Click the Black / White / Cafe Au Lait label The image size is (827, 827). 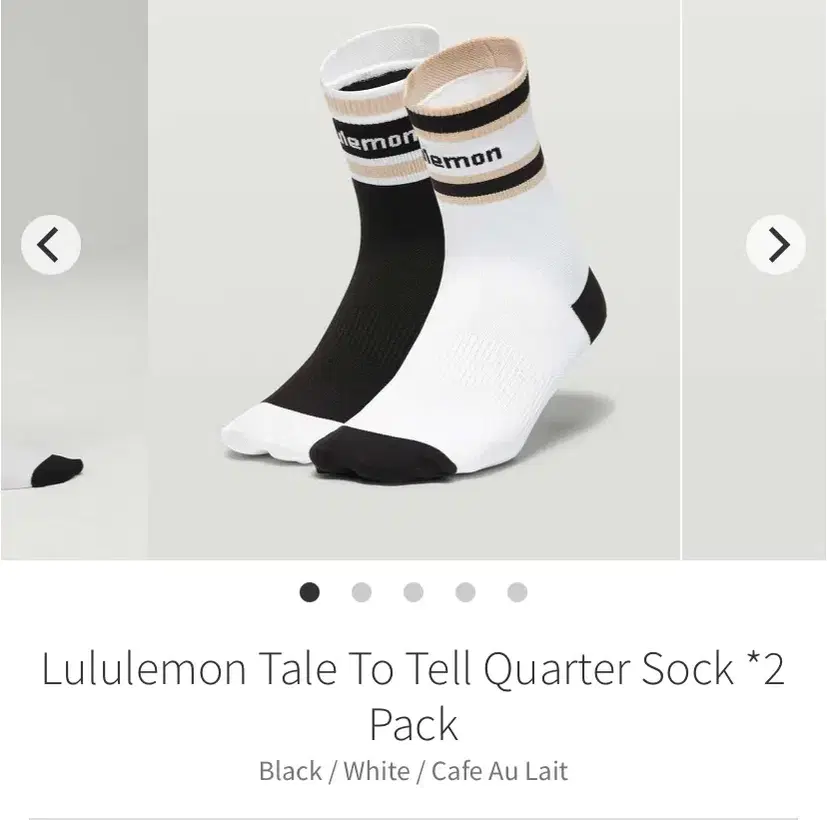point(414,771)
